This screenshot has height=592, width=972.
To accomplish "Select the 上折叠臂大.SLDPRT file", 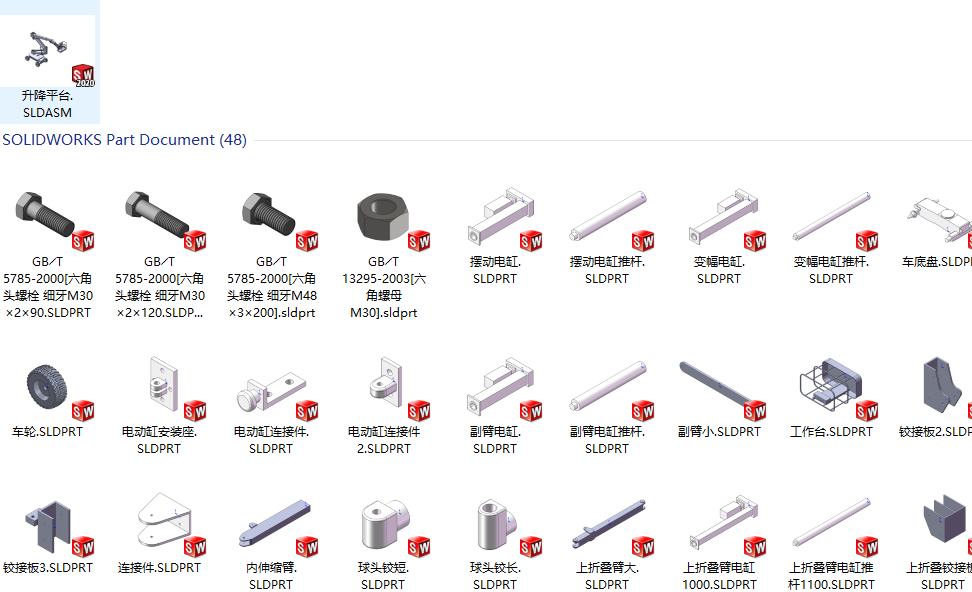I will [608, 541].
